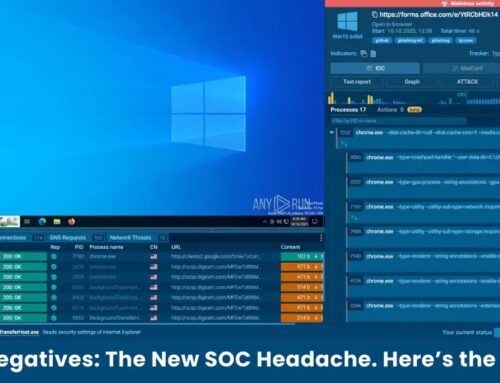Click the Malicious activity warning icon
Viewport: 500px width, 383px height.
click(444, 4)
